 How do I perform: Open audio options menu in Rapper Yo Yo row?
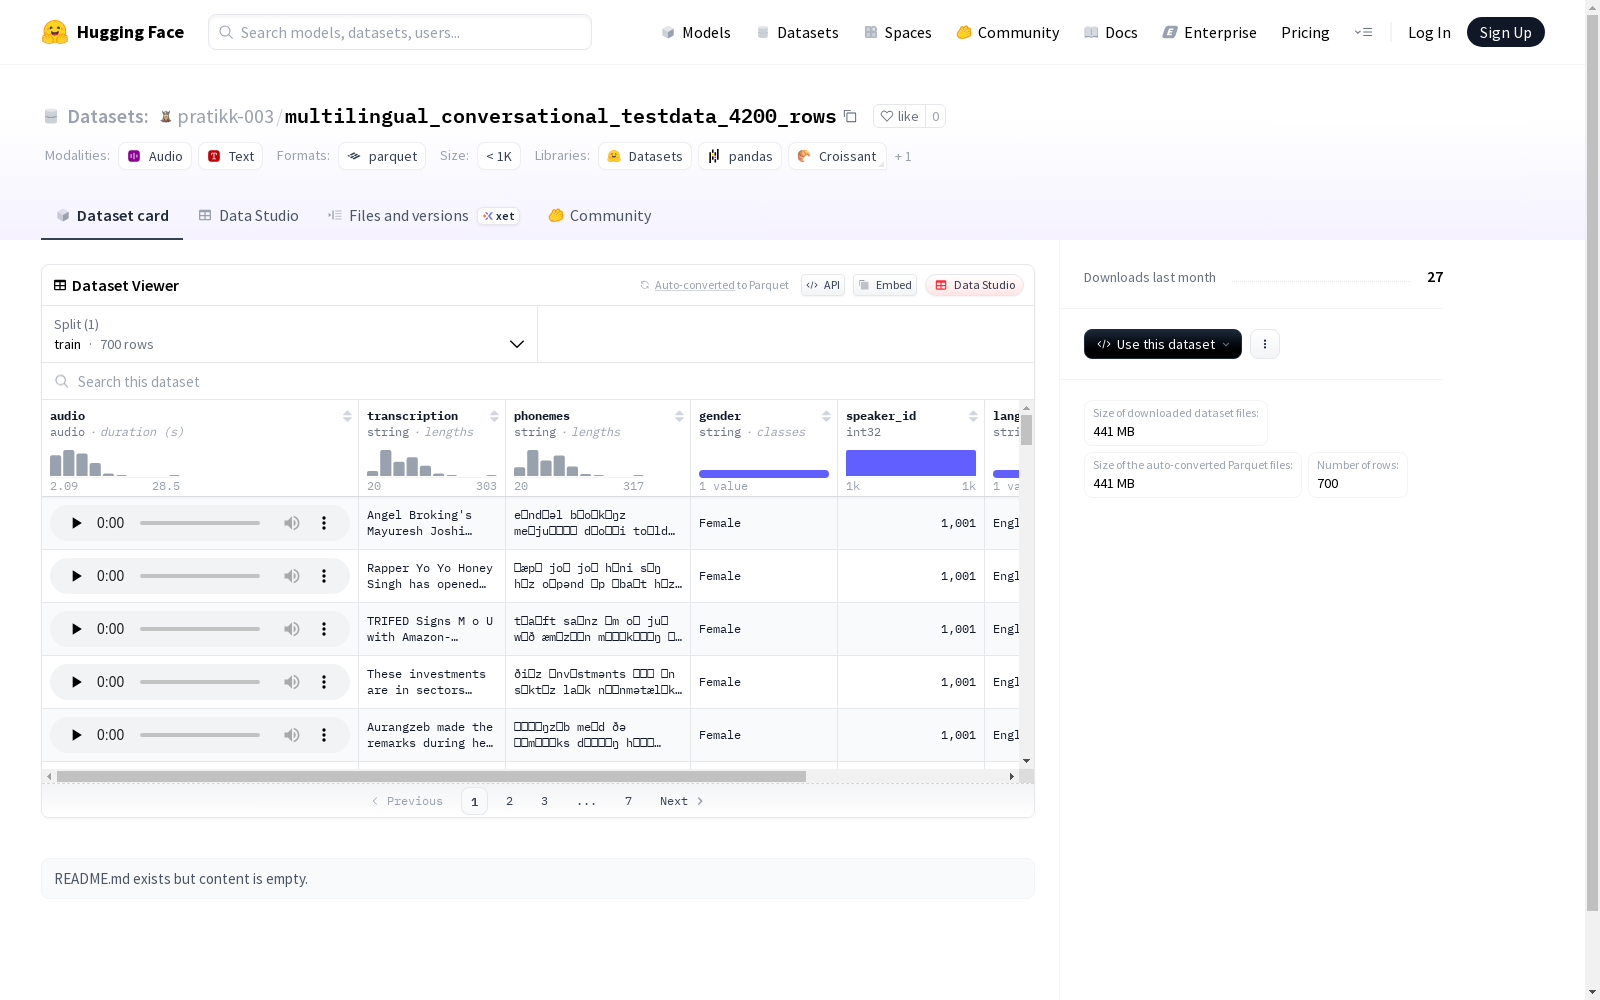(x=324, y=576)
